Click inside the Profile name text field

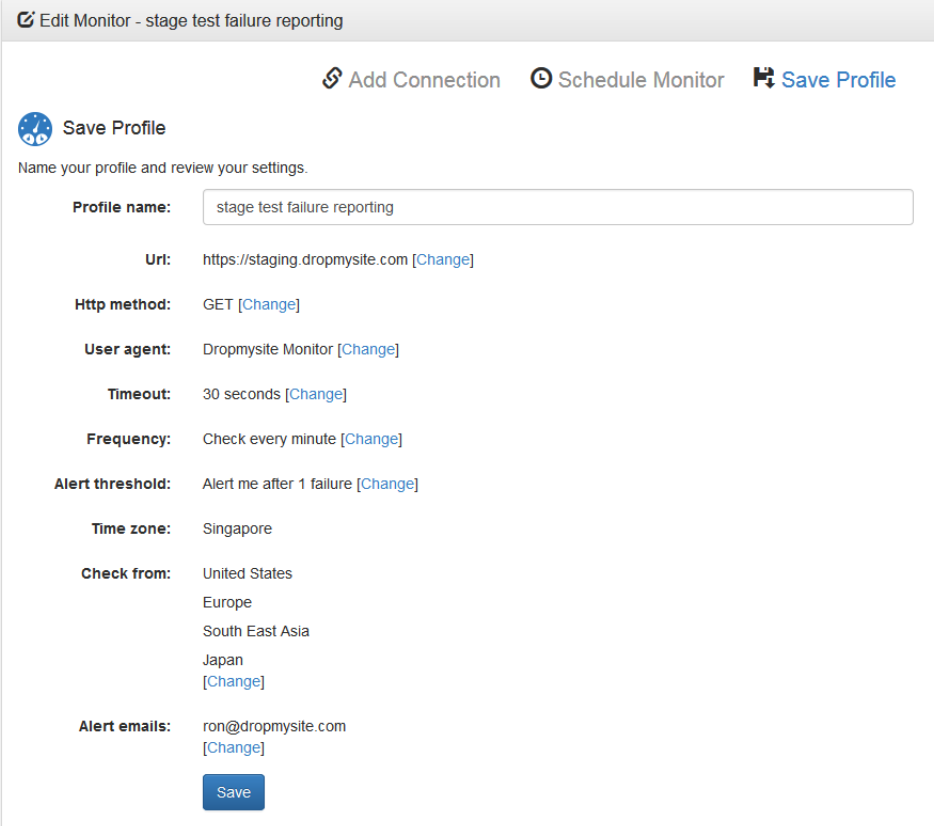[x=558, y=207]
